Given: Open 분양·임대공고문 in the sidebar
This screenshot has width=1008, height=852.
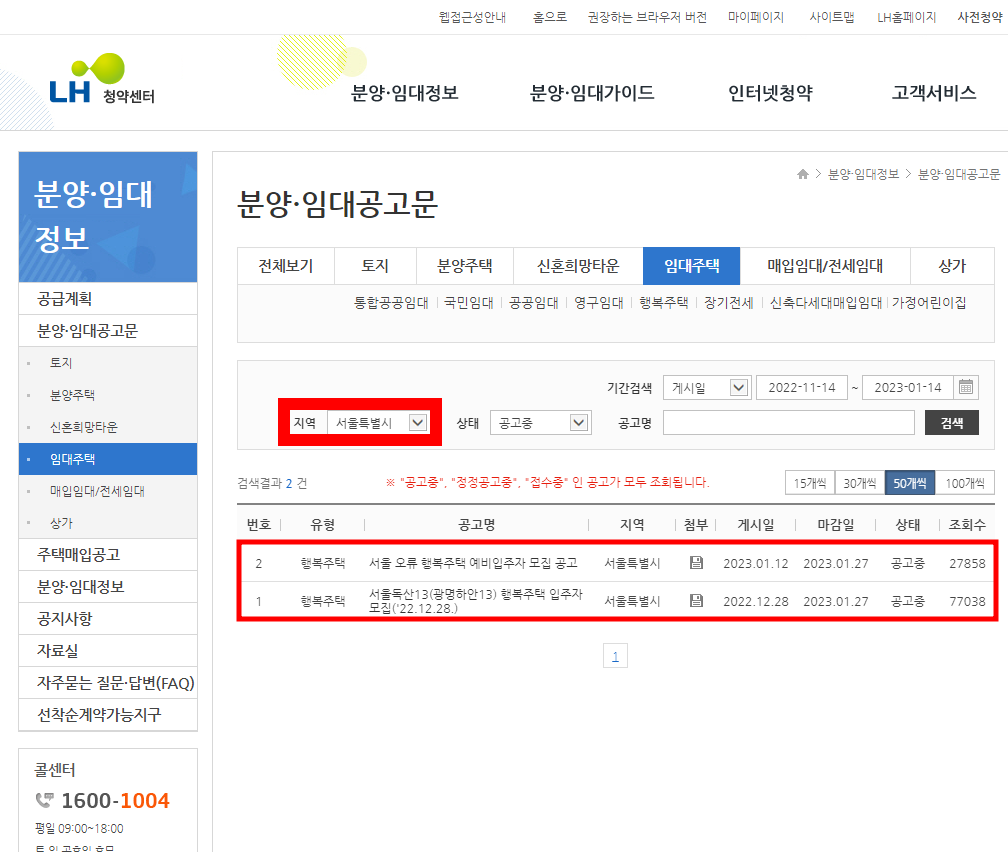Looking at the screenshot, I should (108, 331).
